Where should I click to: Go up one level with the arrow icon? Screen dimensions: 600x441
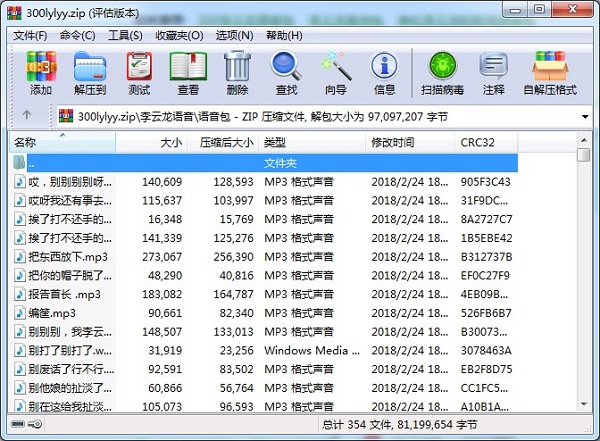pyautogui.click(x=26, y=114)
